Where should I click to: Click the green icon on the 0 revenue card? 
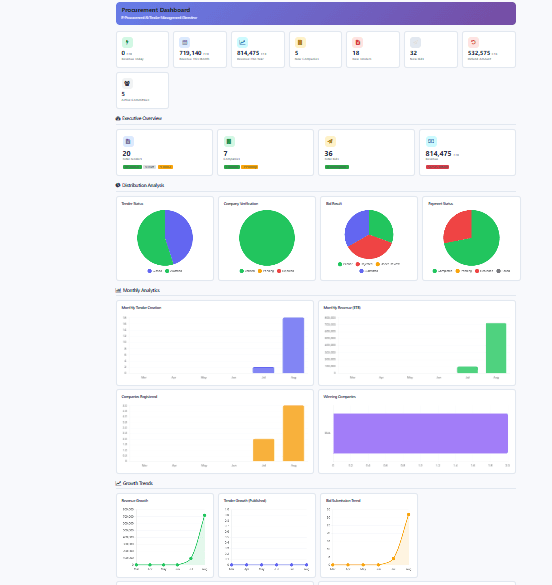coord(127,43)
